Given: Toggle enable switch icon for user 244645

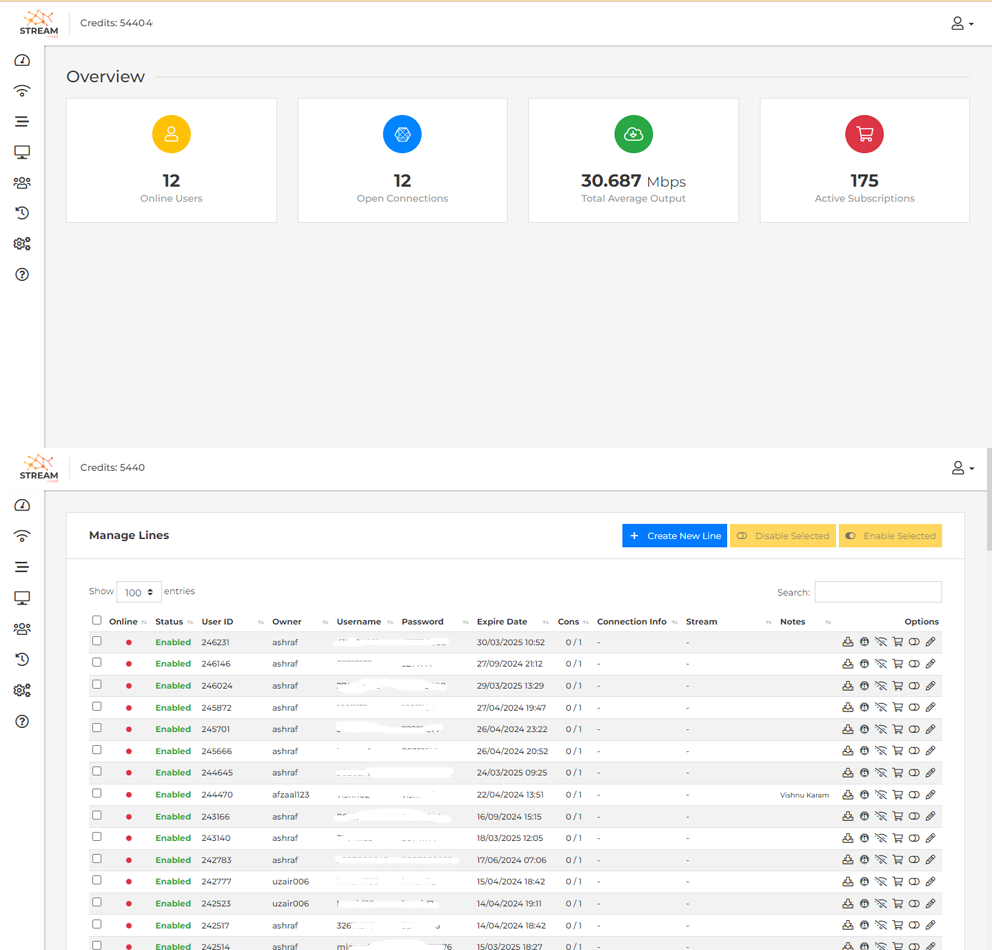Looking at the screenshot, I should (914, 772).
